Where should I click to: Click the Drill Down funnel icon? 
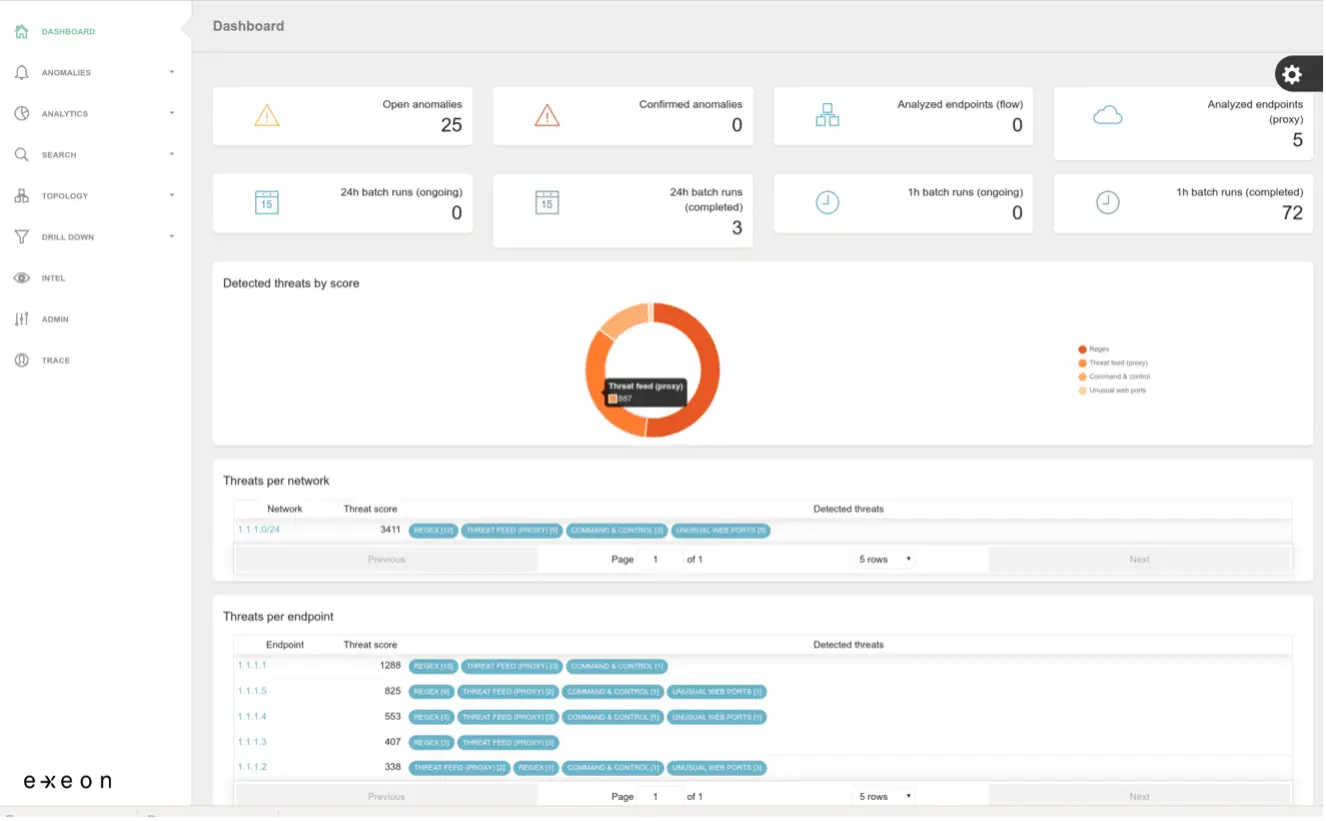pos(21,237)
